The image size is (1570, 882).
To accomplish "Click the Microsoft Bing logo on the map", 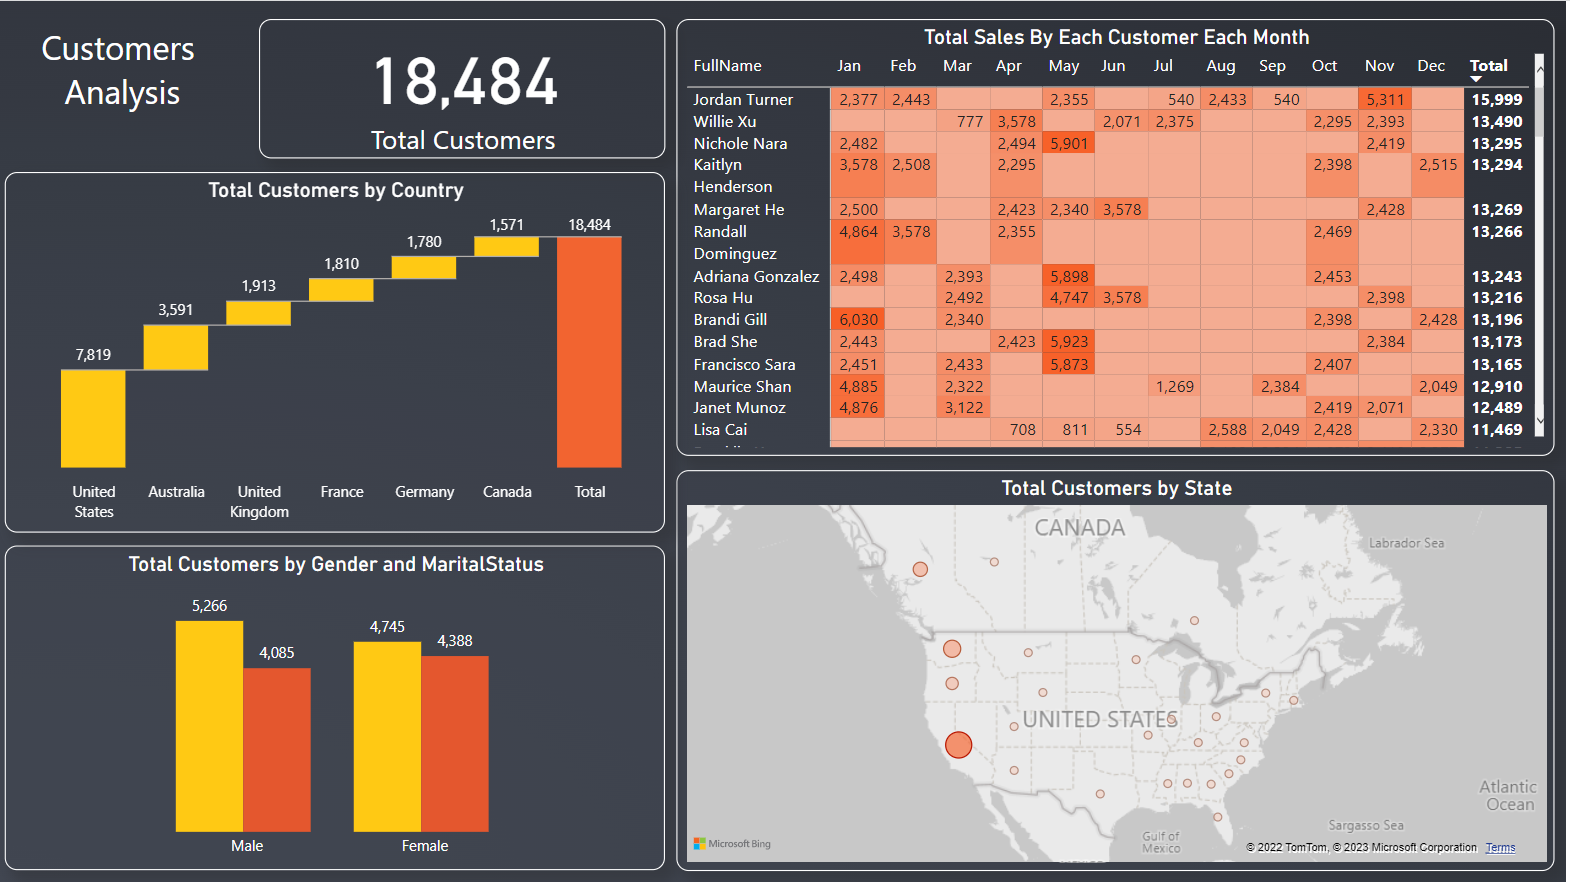I will tap(732, 844).
